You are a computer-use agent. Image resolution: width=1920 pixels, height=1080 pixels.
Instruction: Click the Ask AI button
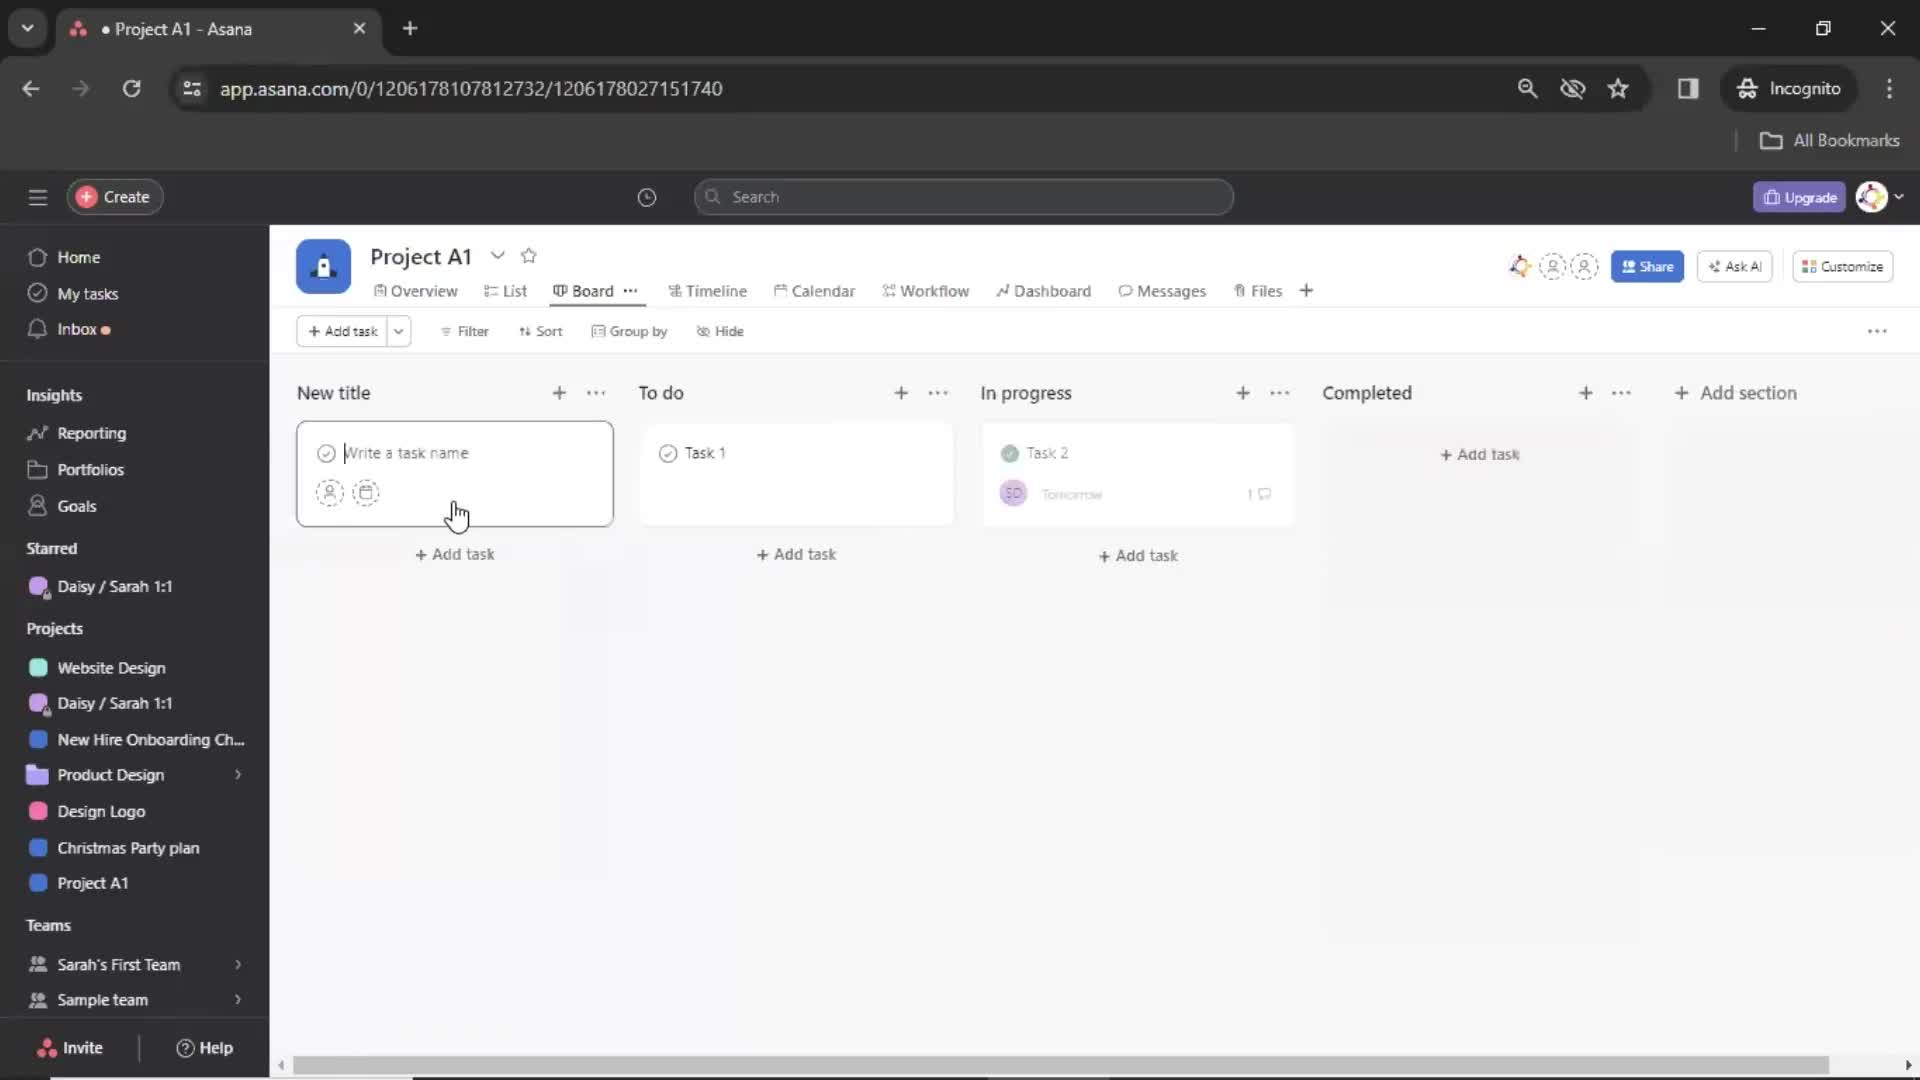click(x=1735, y=266)
